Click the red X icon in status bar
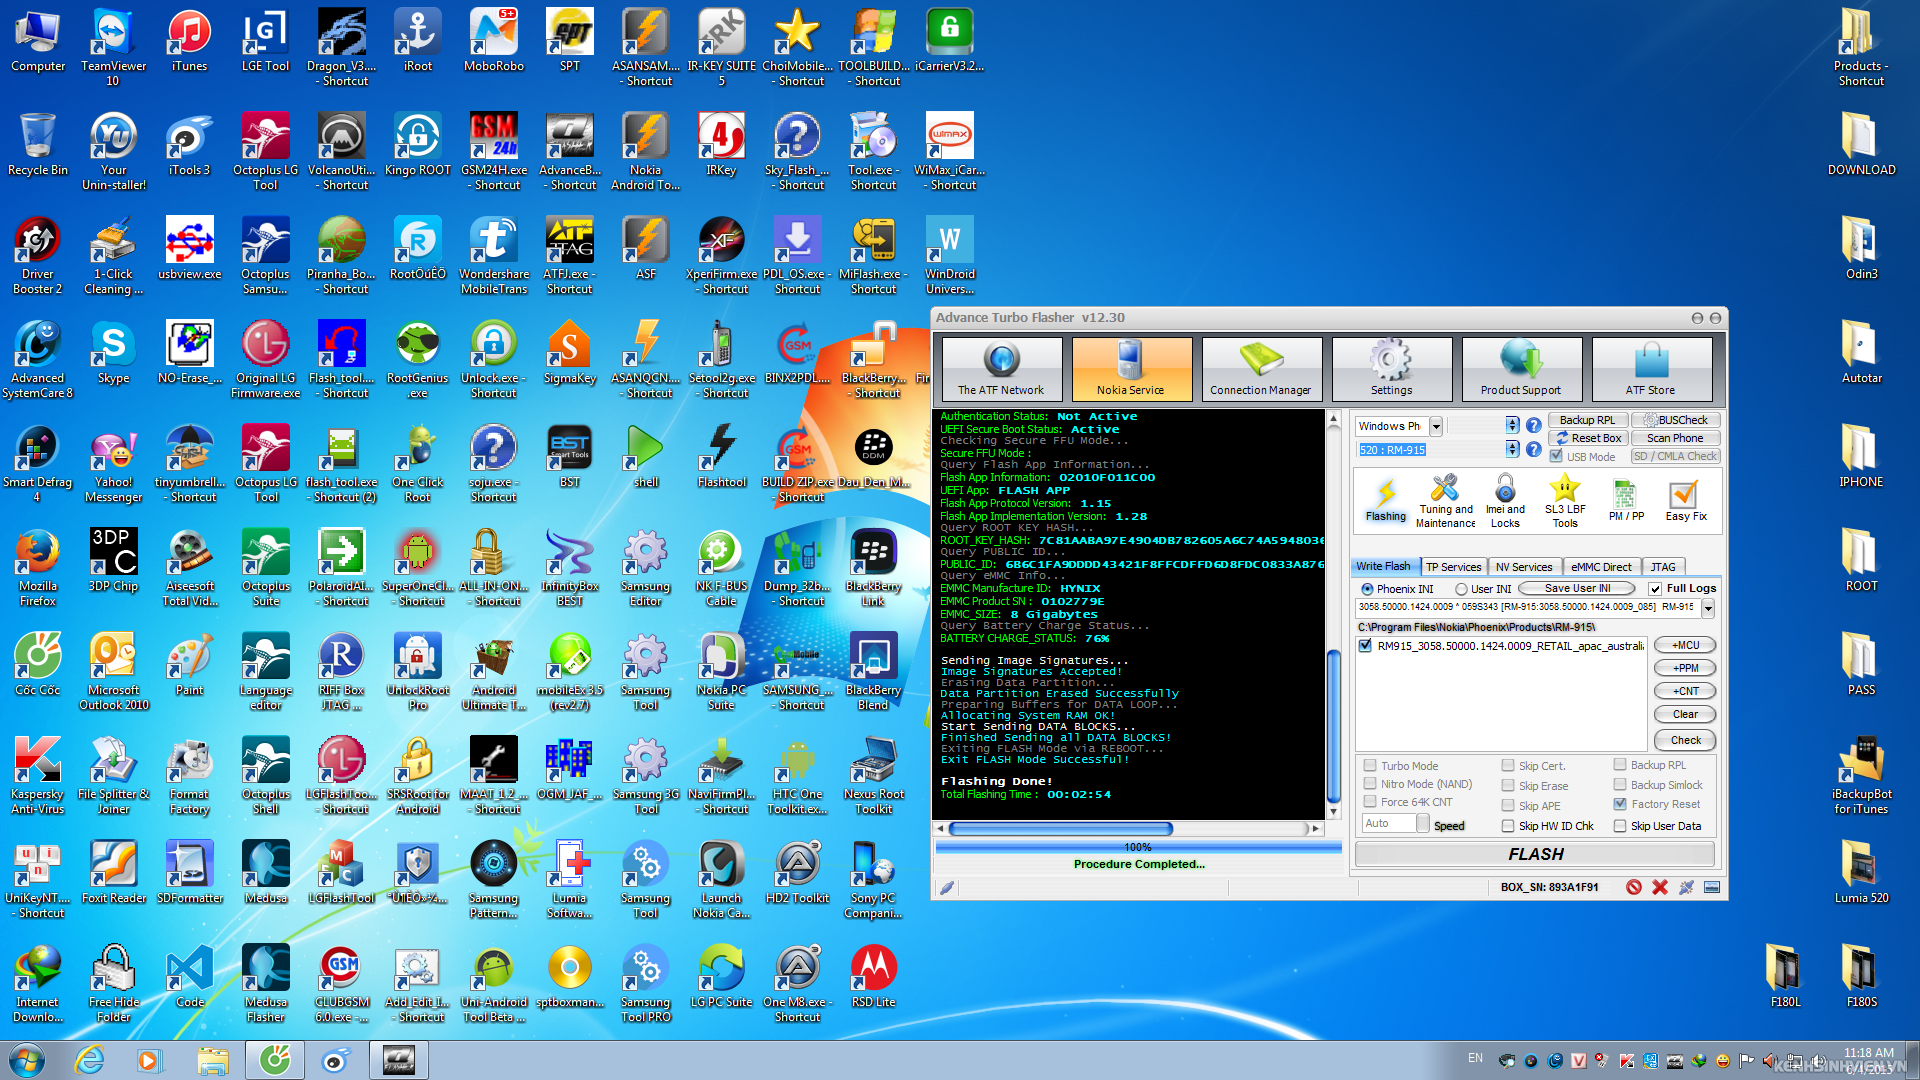1920x1080 pixels. [1660, 887]
